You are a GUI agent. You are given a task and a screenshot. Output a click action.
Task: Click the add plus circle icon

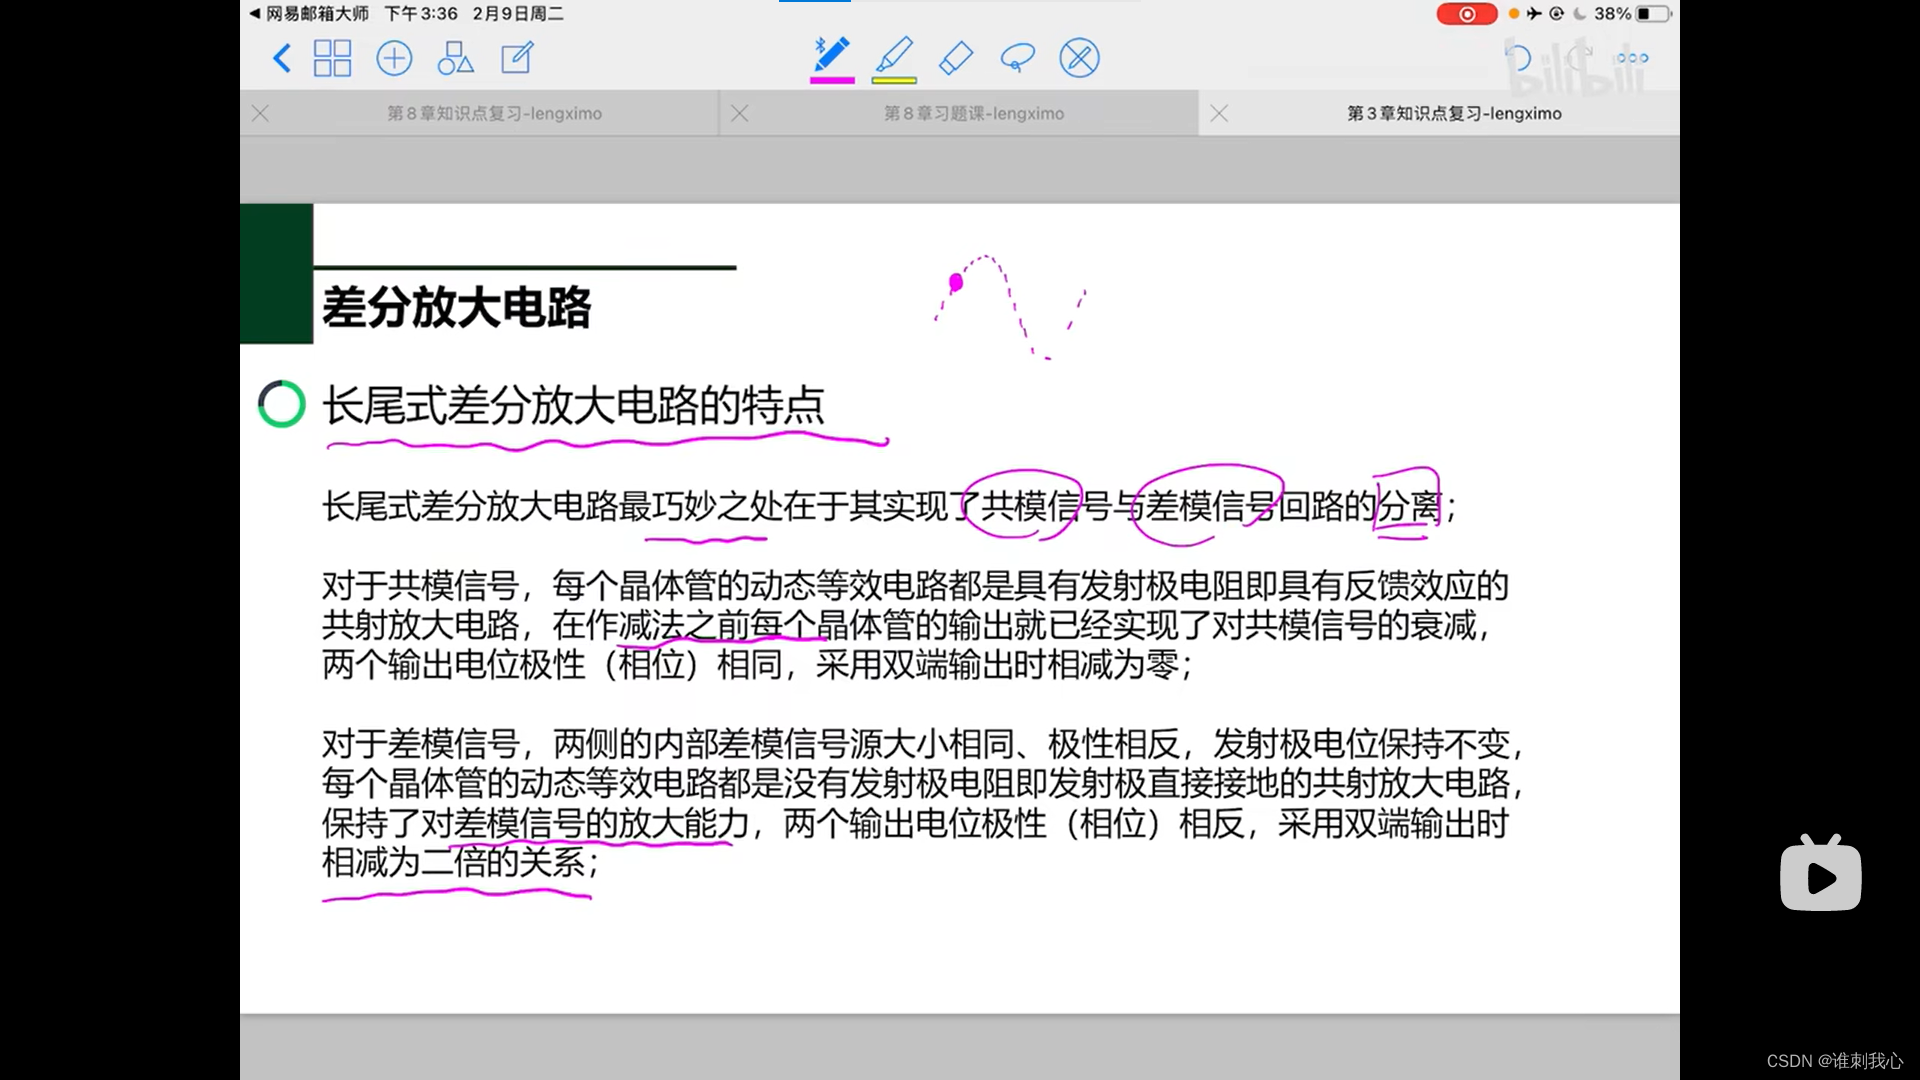394,58
